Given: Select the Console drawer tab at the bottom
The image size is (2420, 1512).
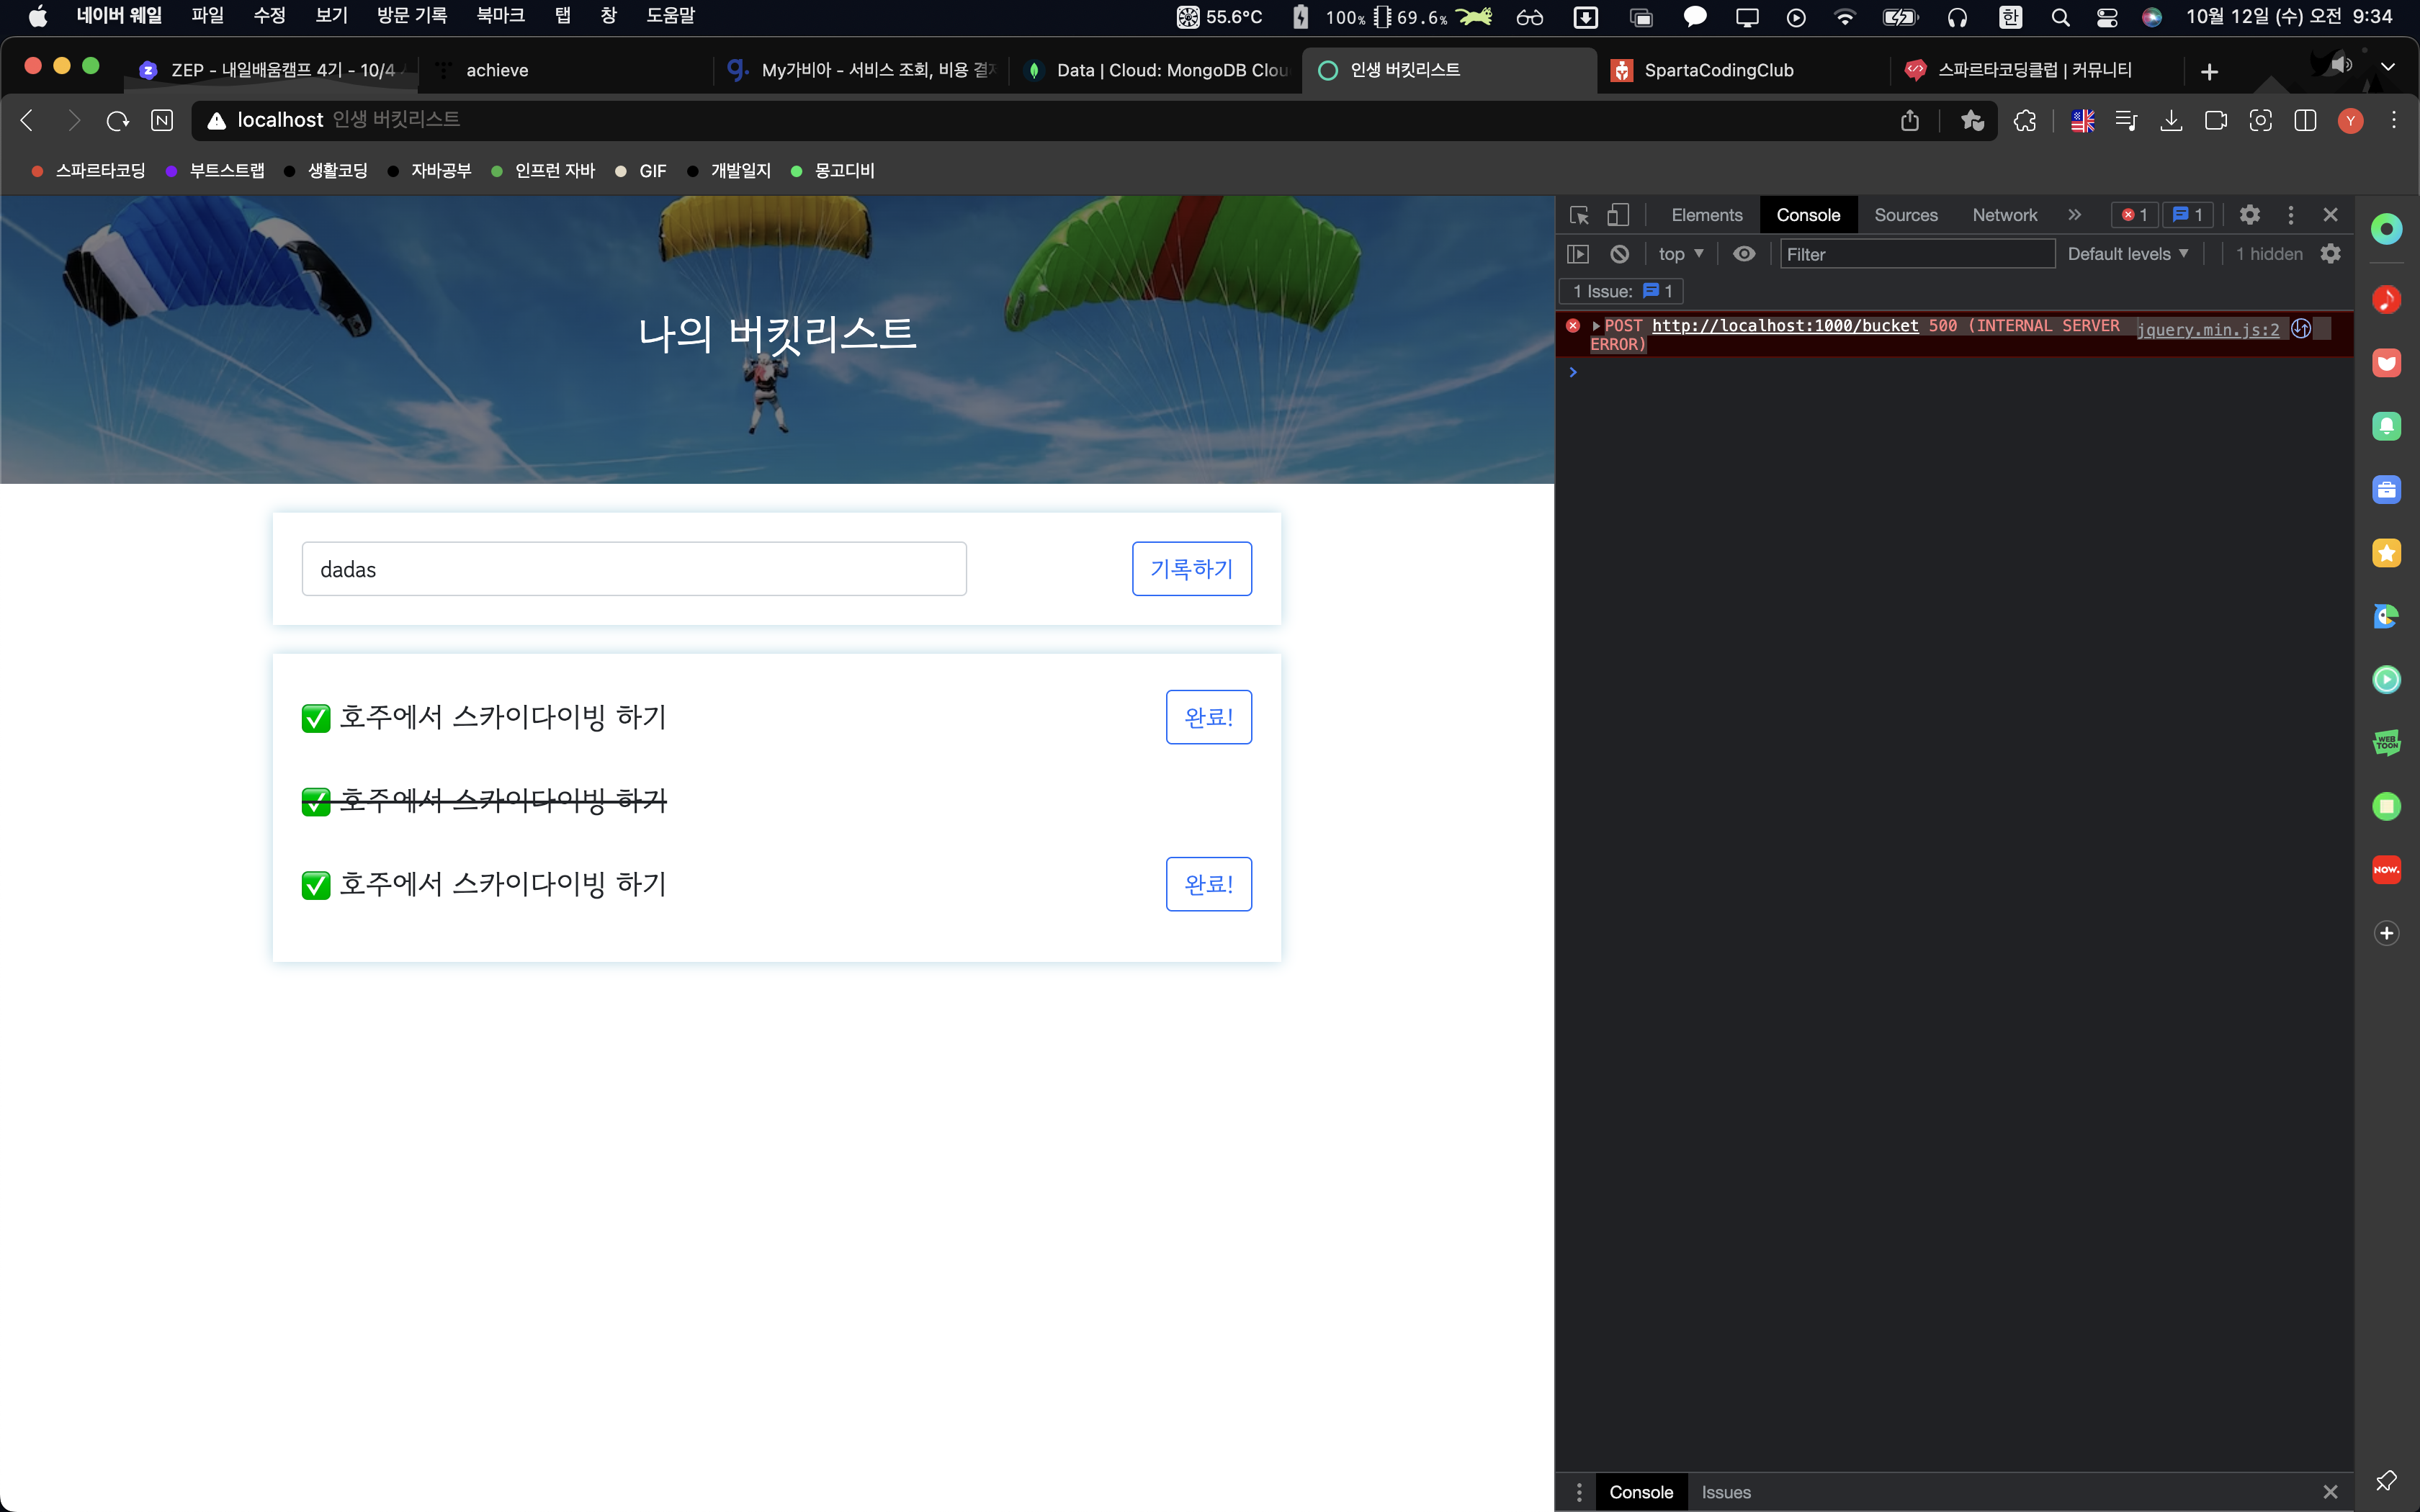Looking at the screenshot, I should tap(1641, 1492).
